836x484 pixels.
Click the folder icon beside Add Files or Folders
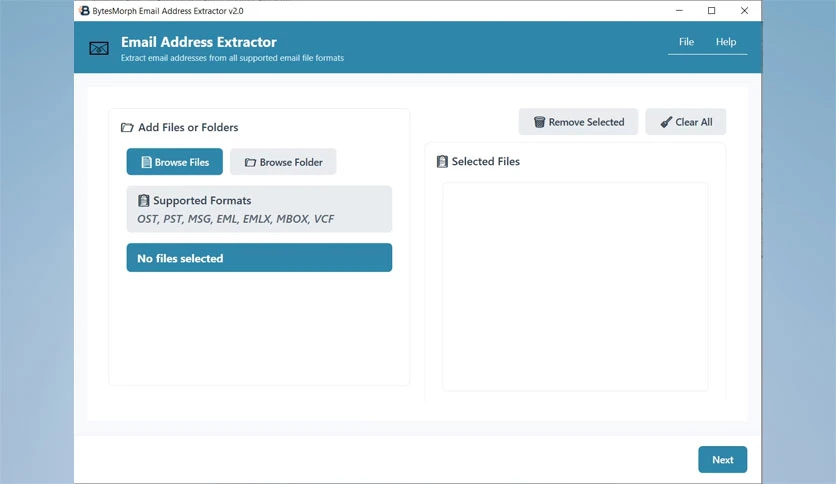pos(127,127)
